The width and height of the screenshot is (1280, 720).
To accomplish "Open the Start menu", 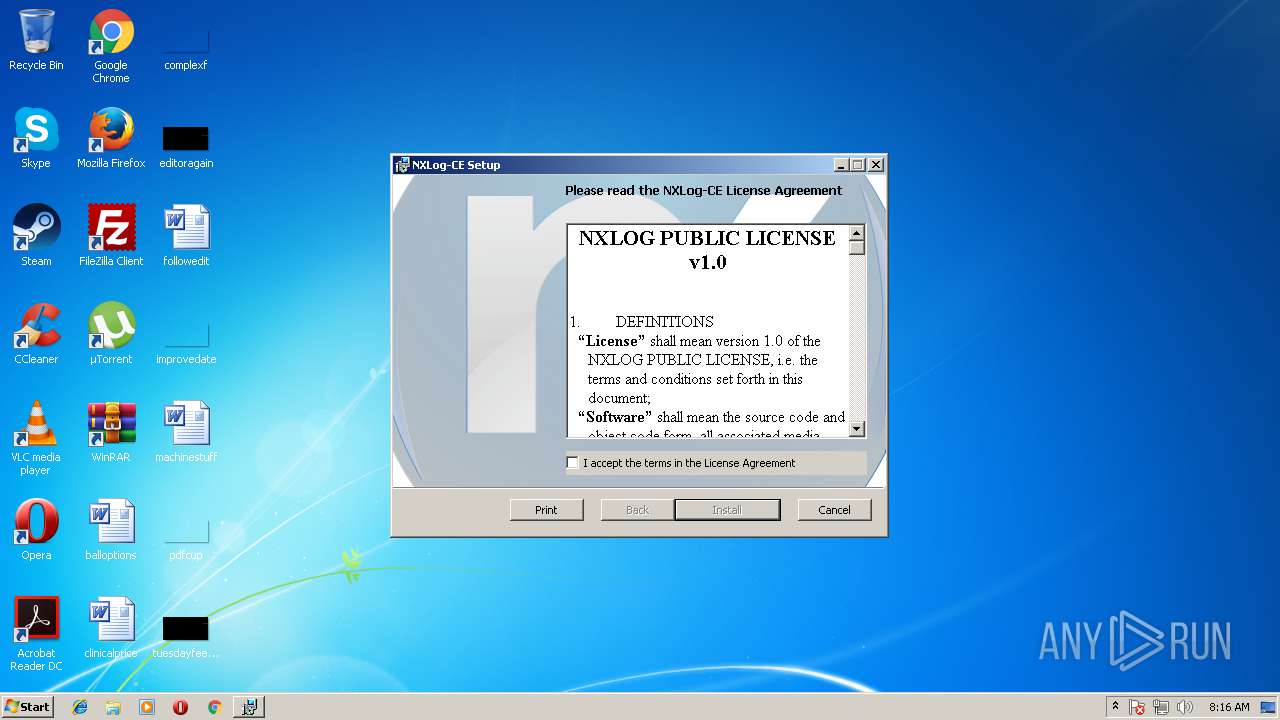I will [x=27, y=707].
